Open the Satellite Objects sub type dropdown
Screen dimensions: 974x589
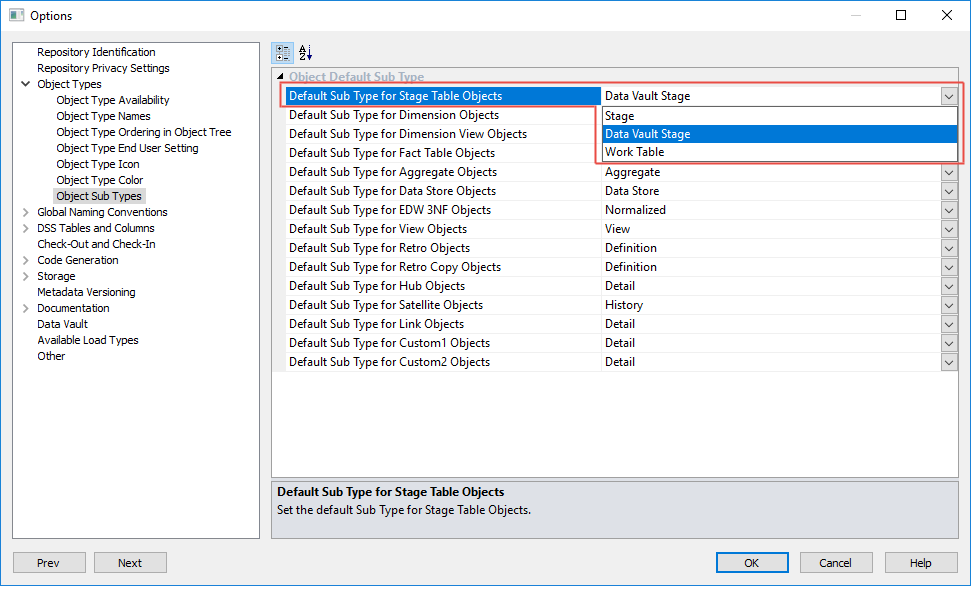coord(949,305)
